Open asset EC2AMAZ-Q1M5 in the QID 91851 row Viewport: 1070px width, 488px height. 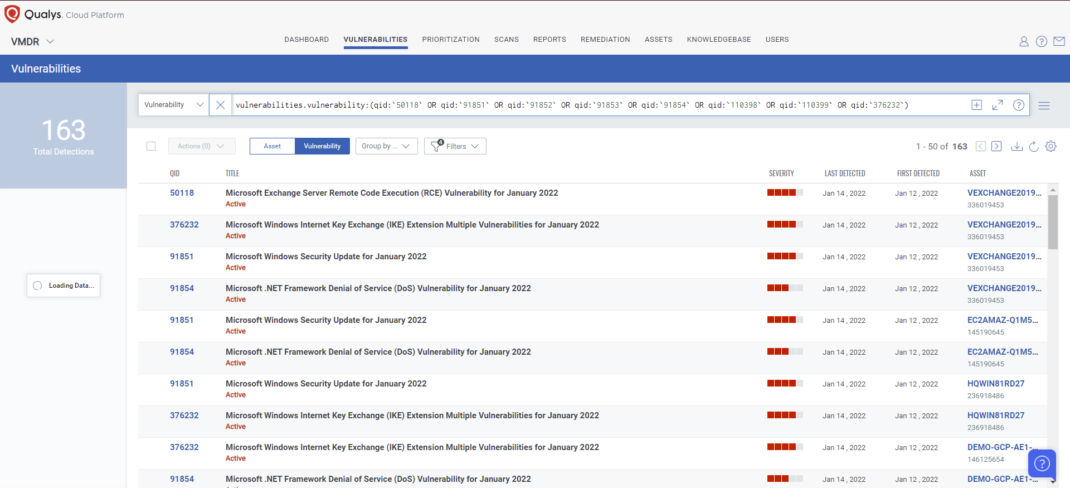[1003, 320]
